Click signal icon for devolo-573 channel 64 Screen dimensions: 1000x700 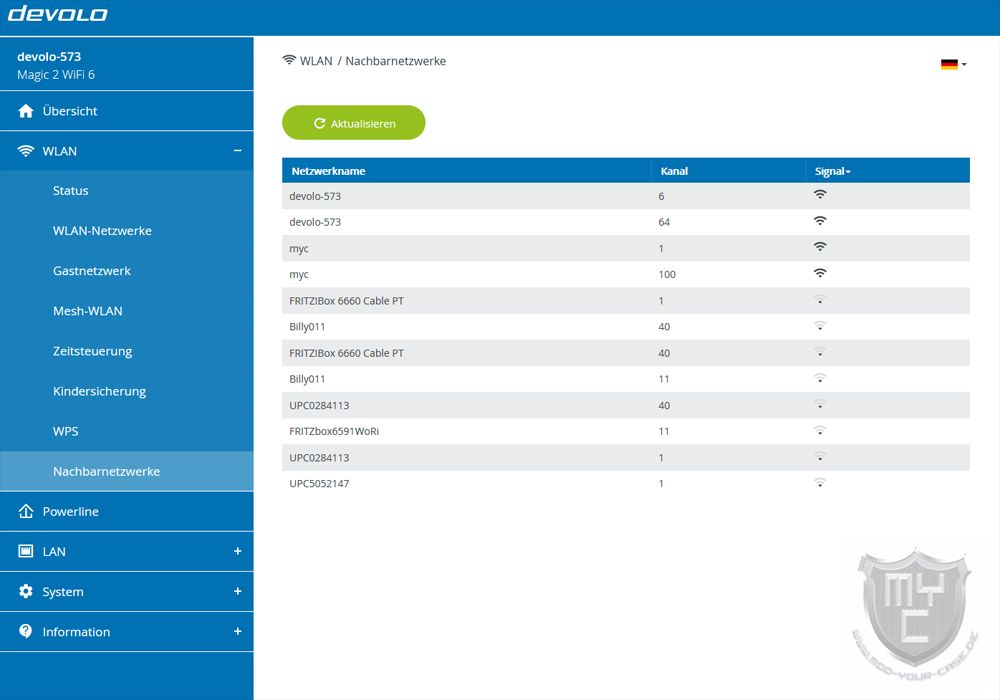coord(820,221)
